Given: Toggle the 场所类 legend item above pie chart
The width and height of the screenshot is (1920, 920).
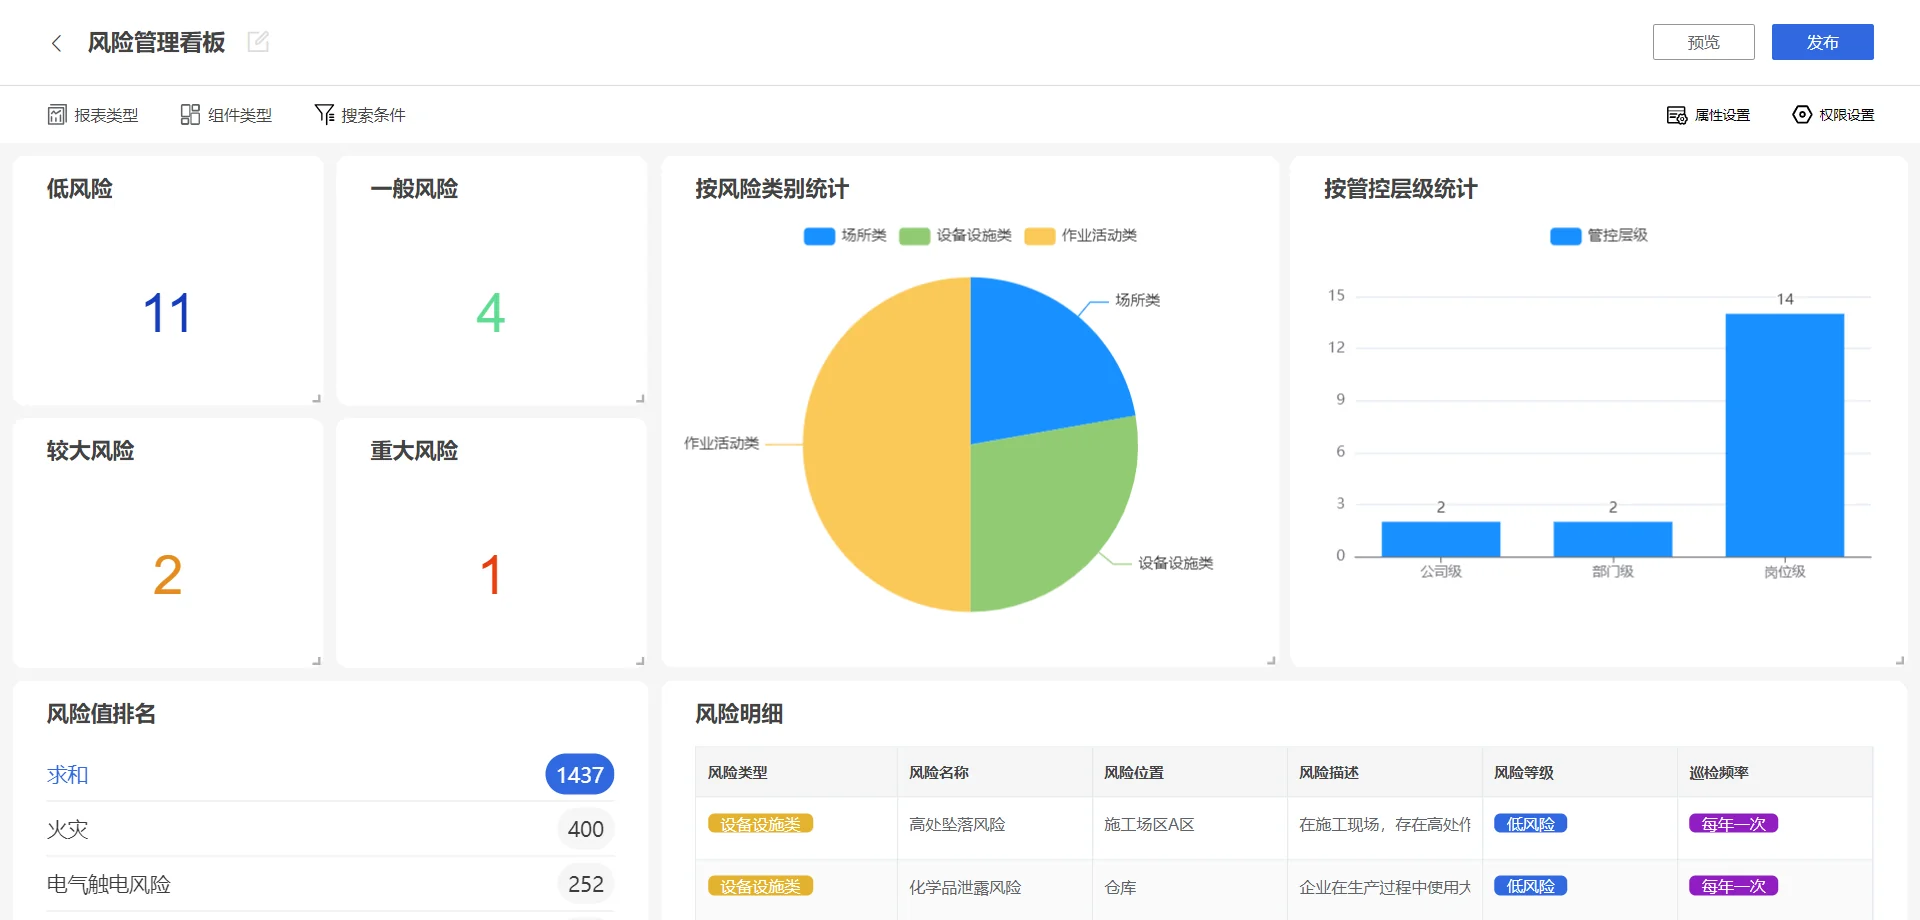Looking at the screenshot, I should pyautogui.click(x=845, y=236).
